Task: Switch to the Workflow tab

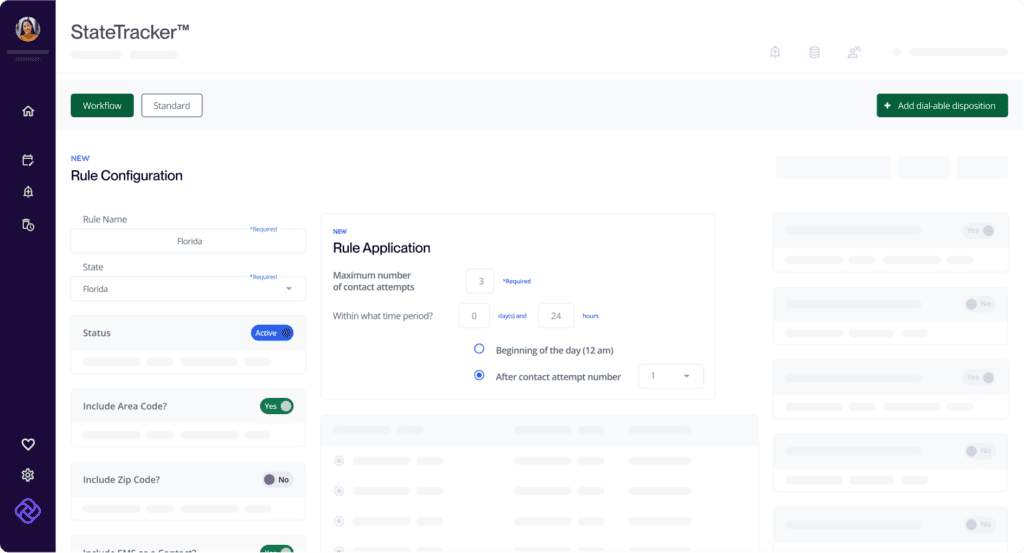Action: pyautogui.click(x=102, y=105)
